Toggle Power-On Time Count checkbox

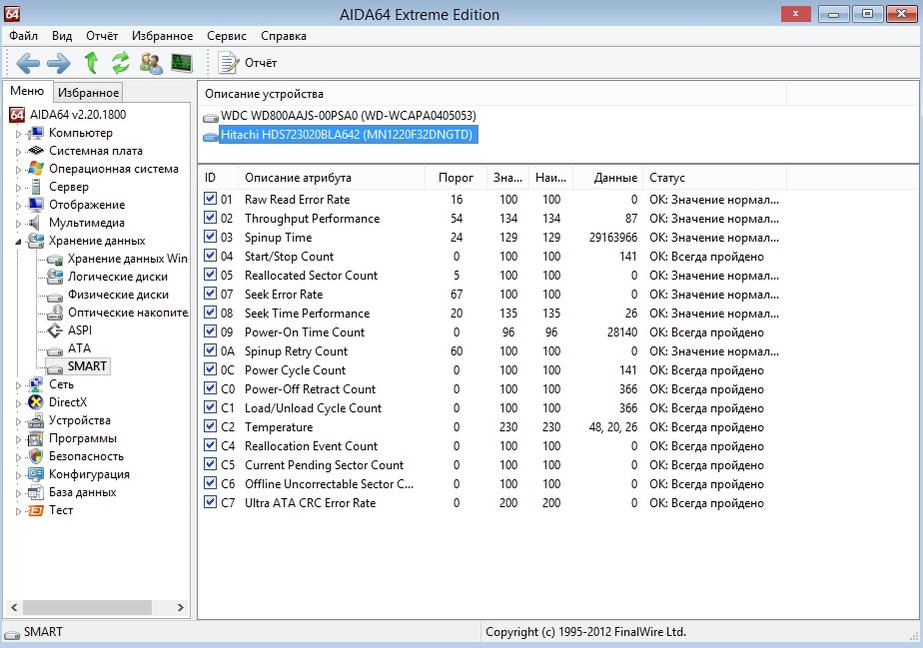pos(210,331)
